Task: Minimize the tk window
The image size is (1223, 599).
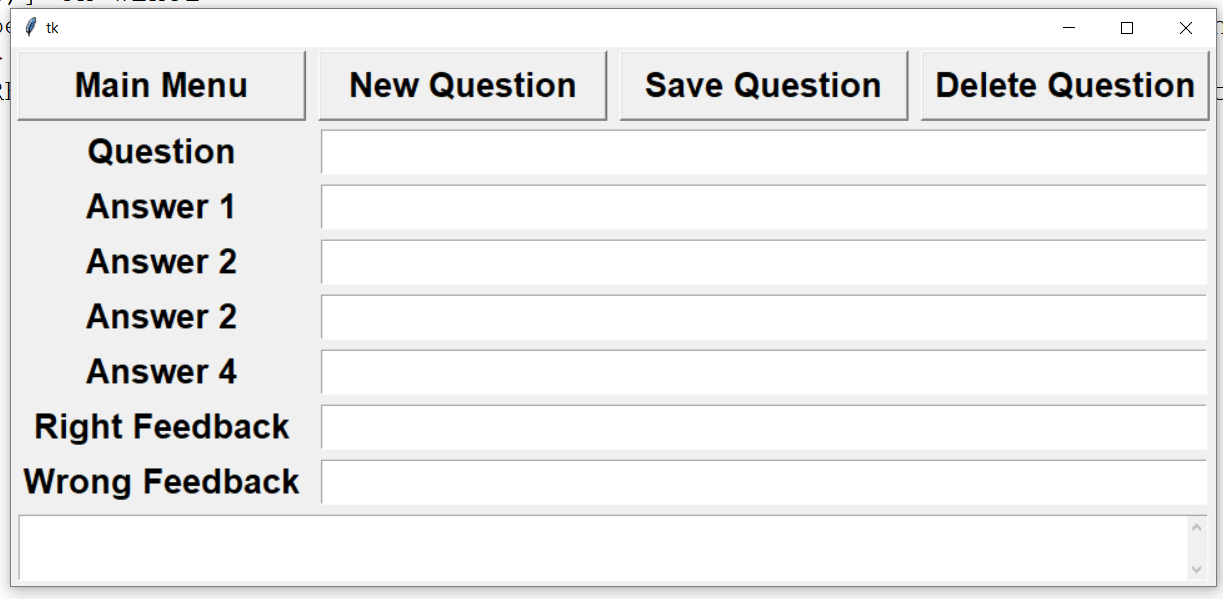Action: 1069,28
